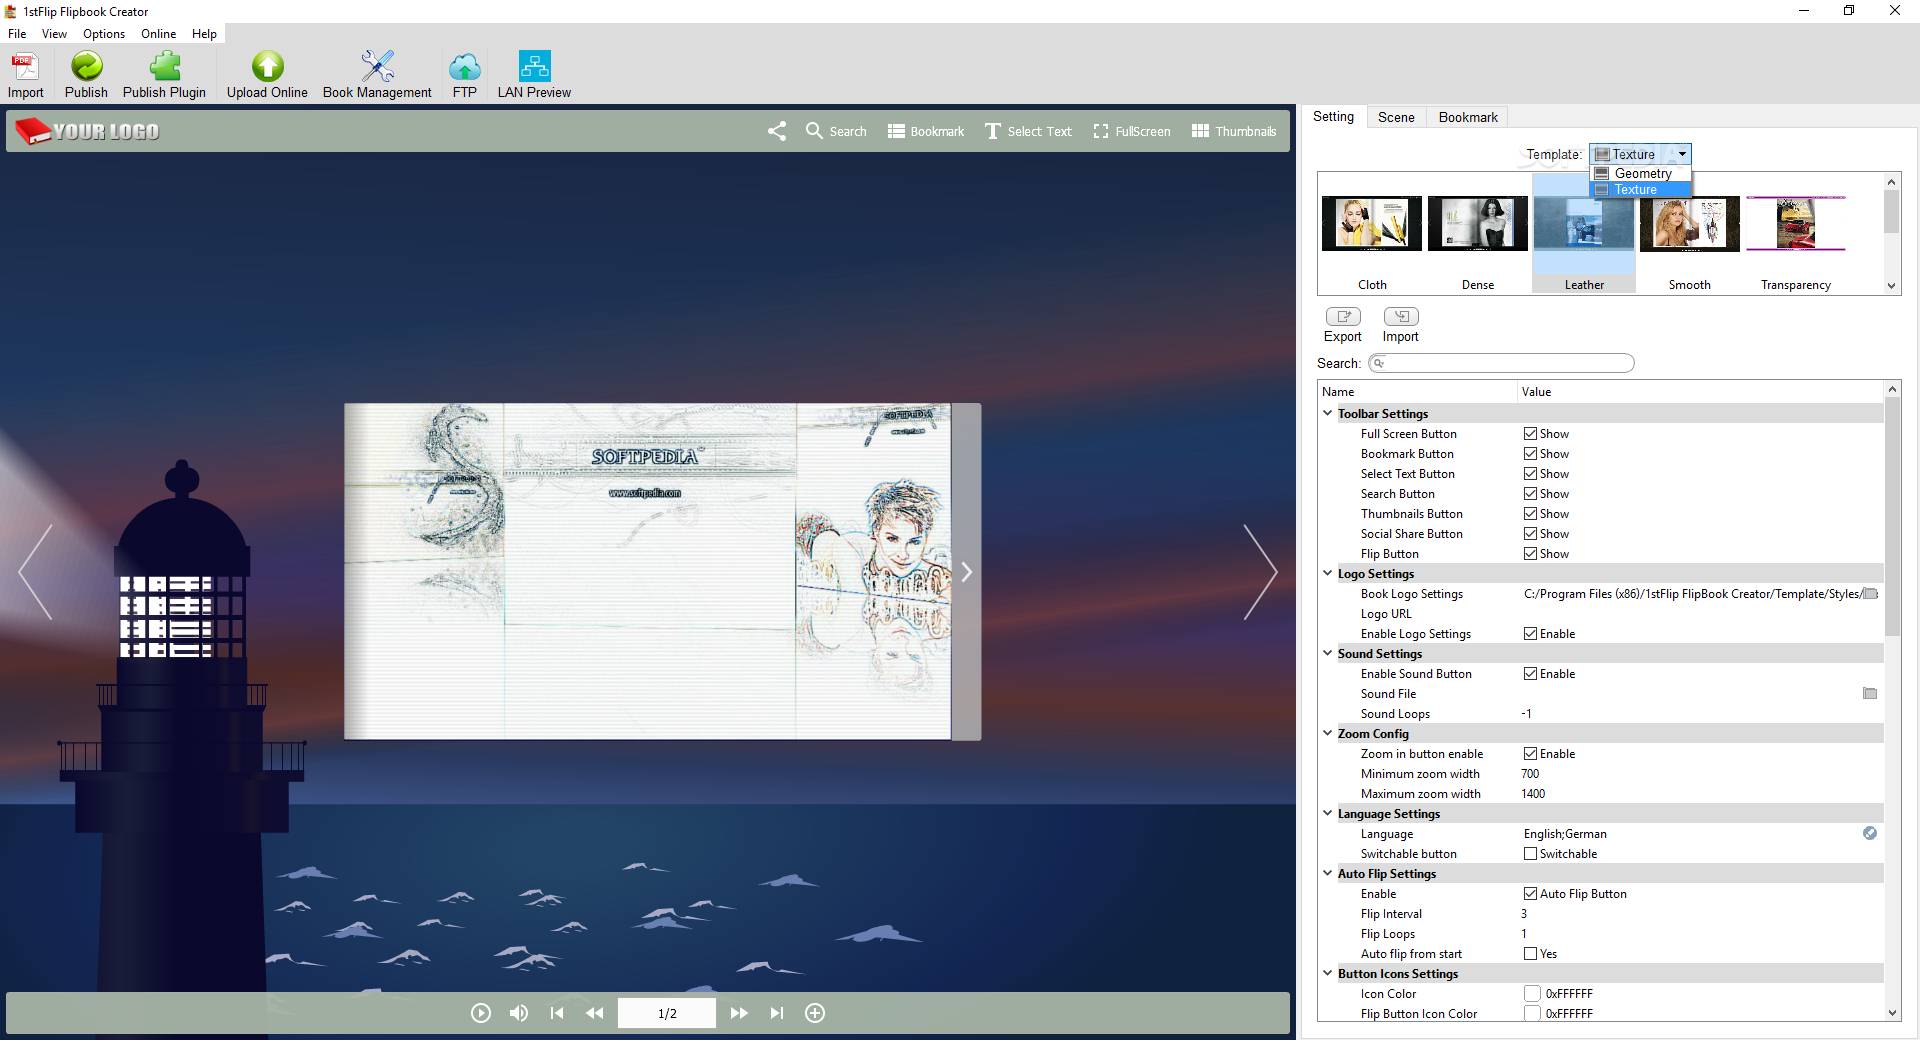Go to previous page with rewind button
The image size is (1920, 1040).
click(594, 1013)
